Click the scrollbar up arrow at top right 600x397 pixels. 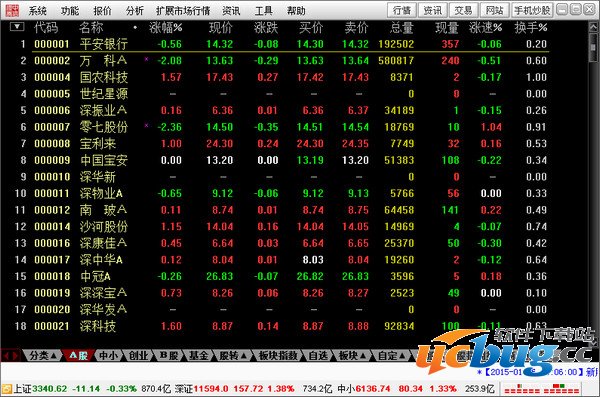pos(593,28)
